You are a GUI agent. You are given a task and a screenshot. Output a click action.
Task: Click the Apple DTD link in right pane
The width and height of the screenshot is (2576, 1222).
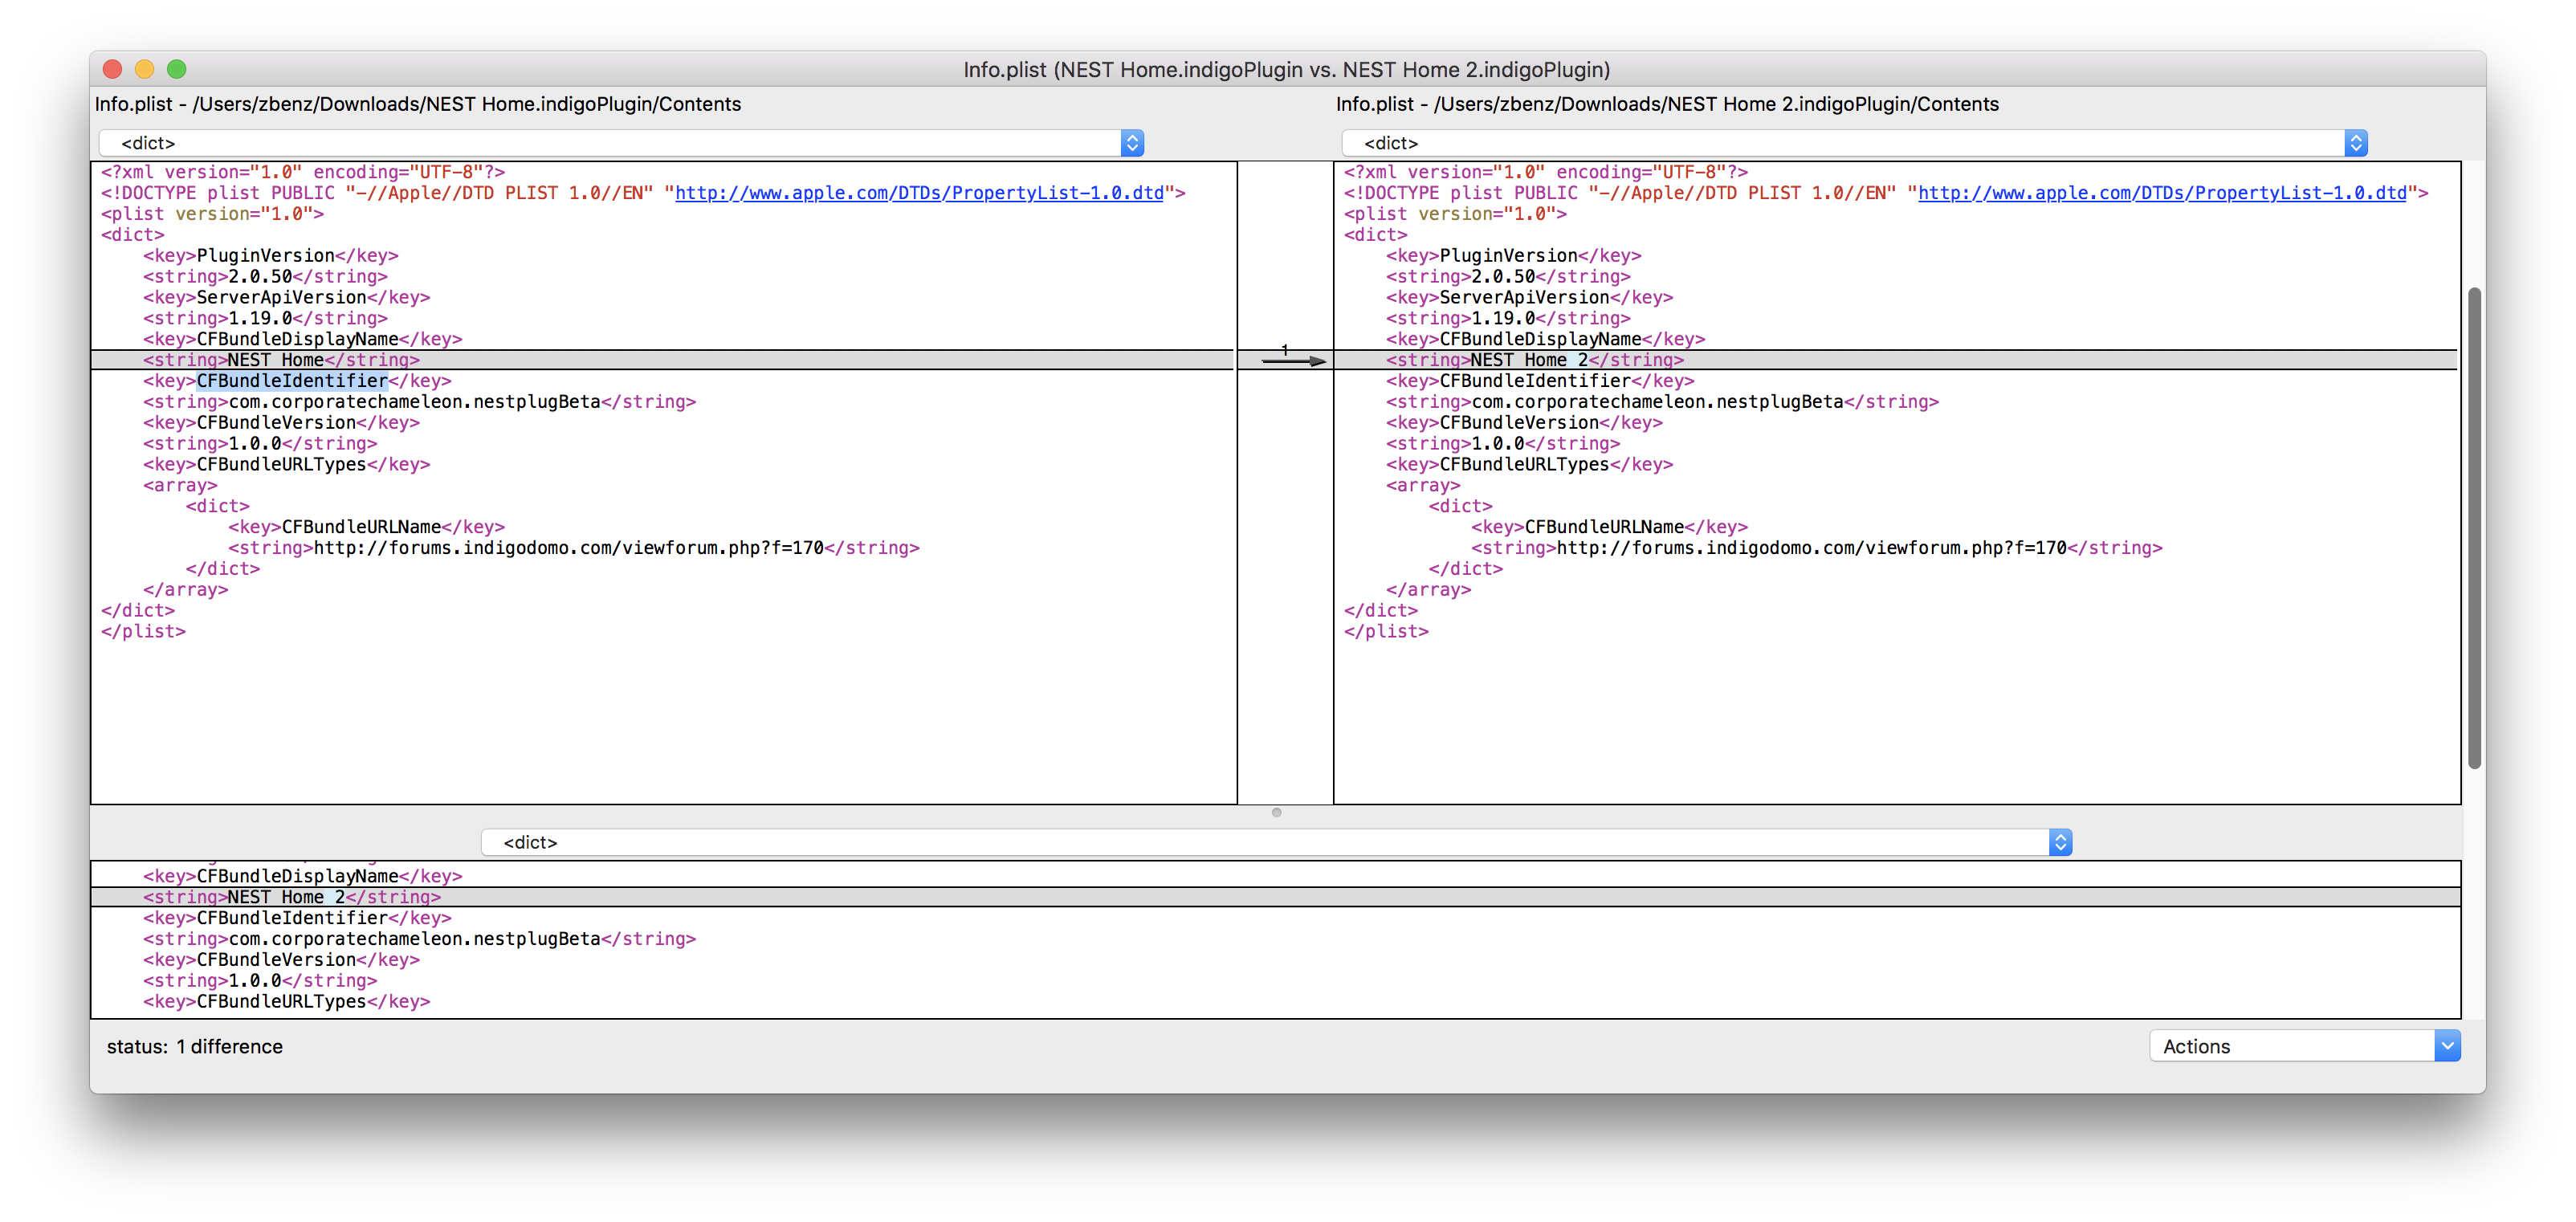[2162, 193]
